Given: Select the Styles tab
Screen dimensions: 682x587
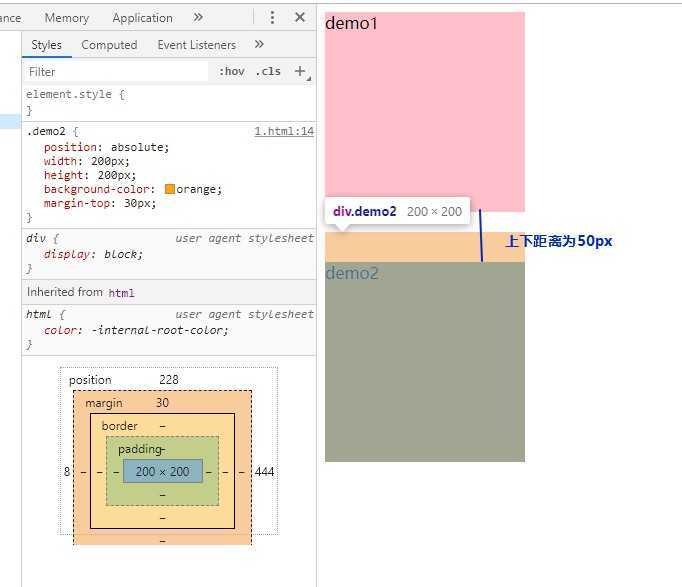Looking at the screenshot, I should click(46, 45).
